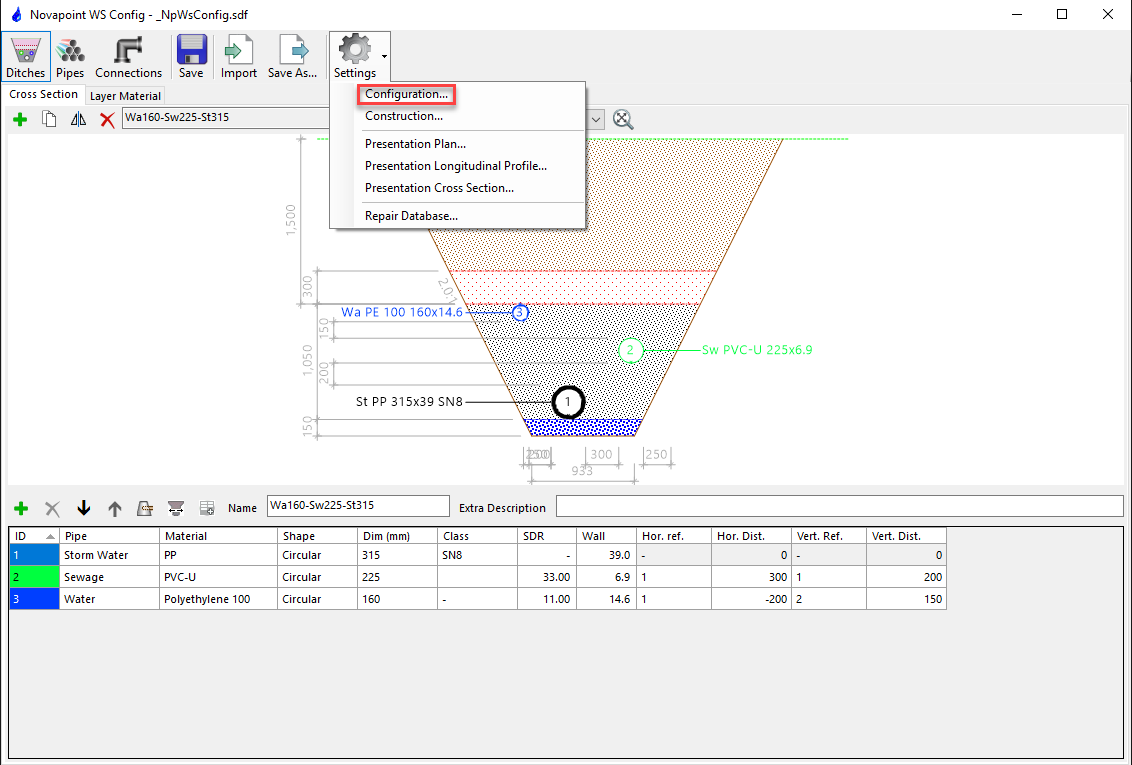
Task: Open the Ditches section in the toolbar
Action: [26, 56]
